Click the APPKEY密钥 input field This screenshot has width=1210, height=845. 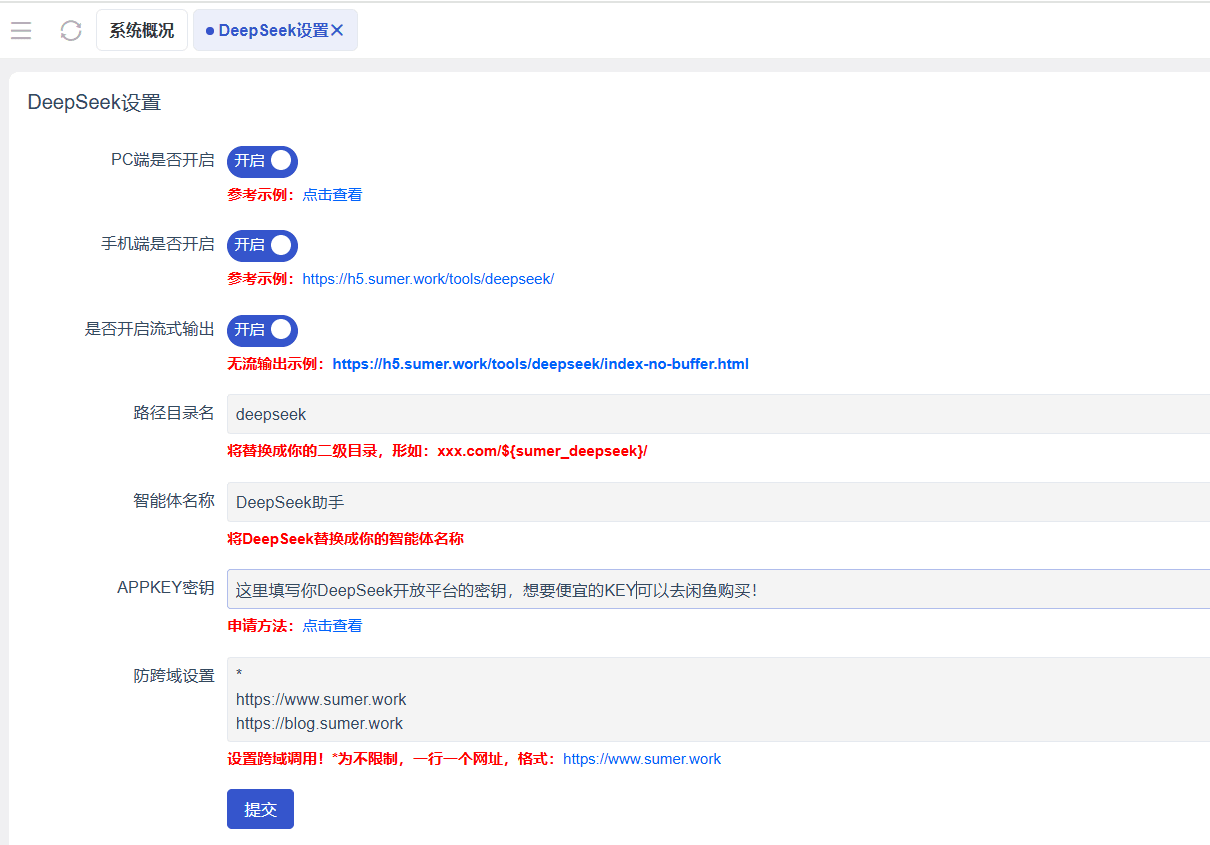tap(718, 589)
